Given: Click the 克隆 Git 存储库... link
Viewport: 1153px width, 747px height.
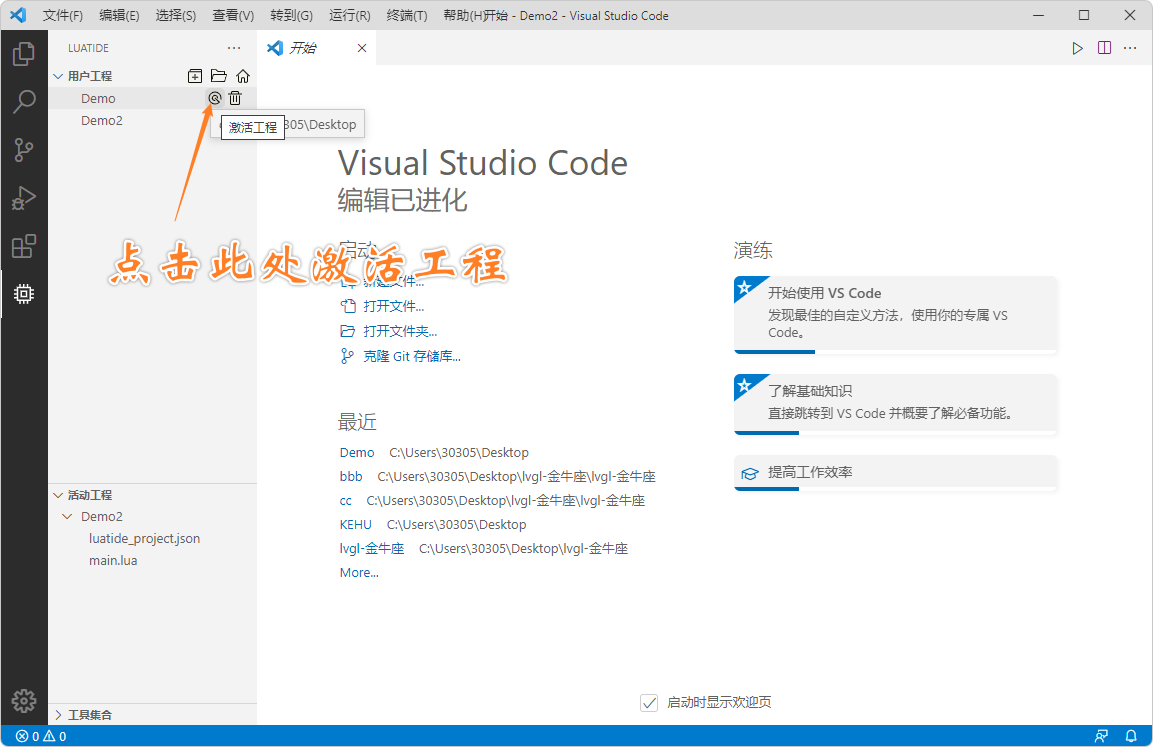Looking at the screenshot, I should tap(412, 356).
